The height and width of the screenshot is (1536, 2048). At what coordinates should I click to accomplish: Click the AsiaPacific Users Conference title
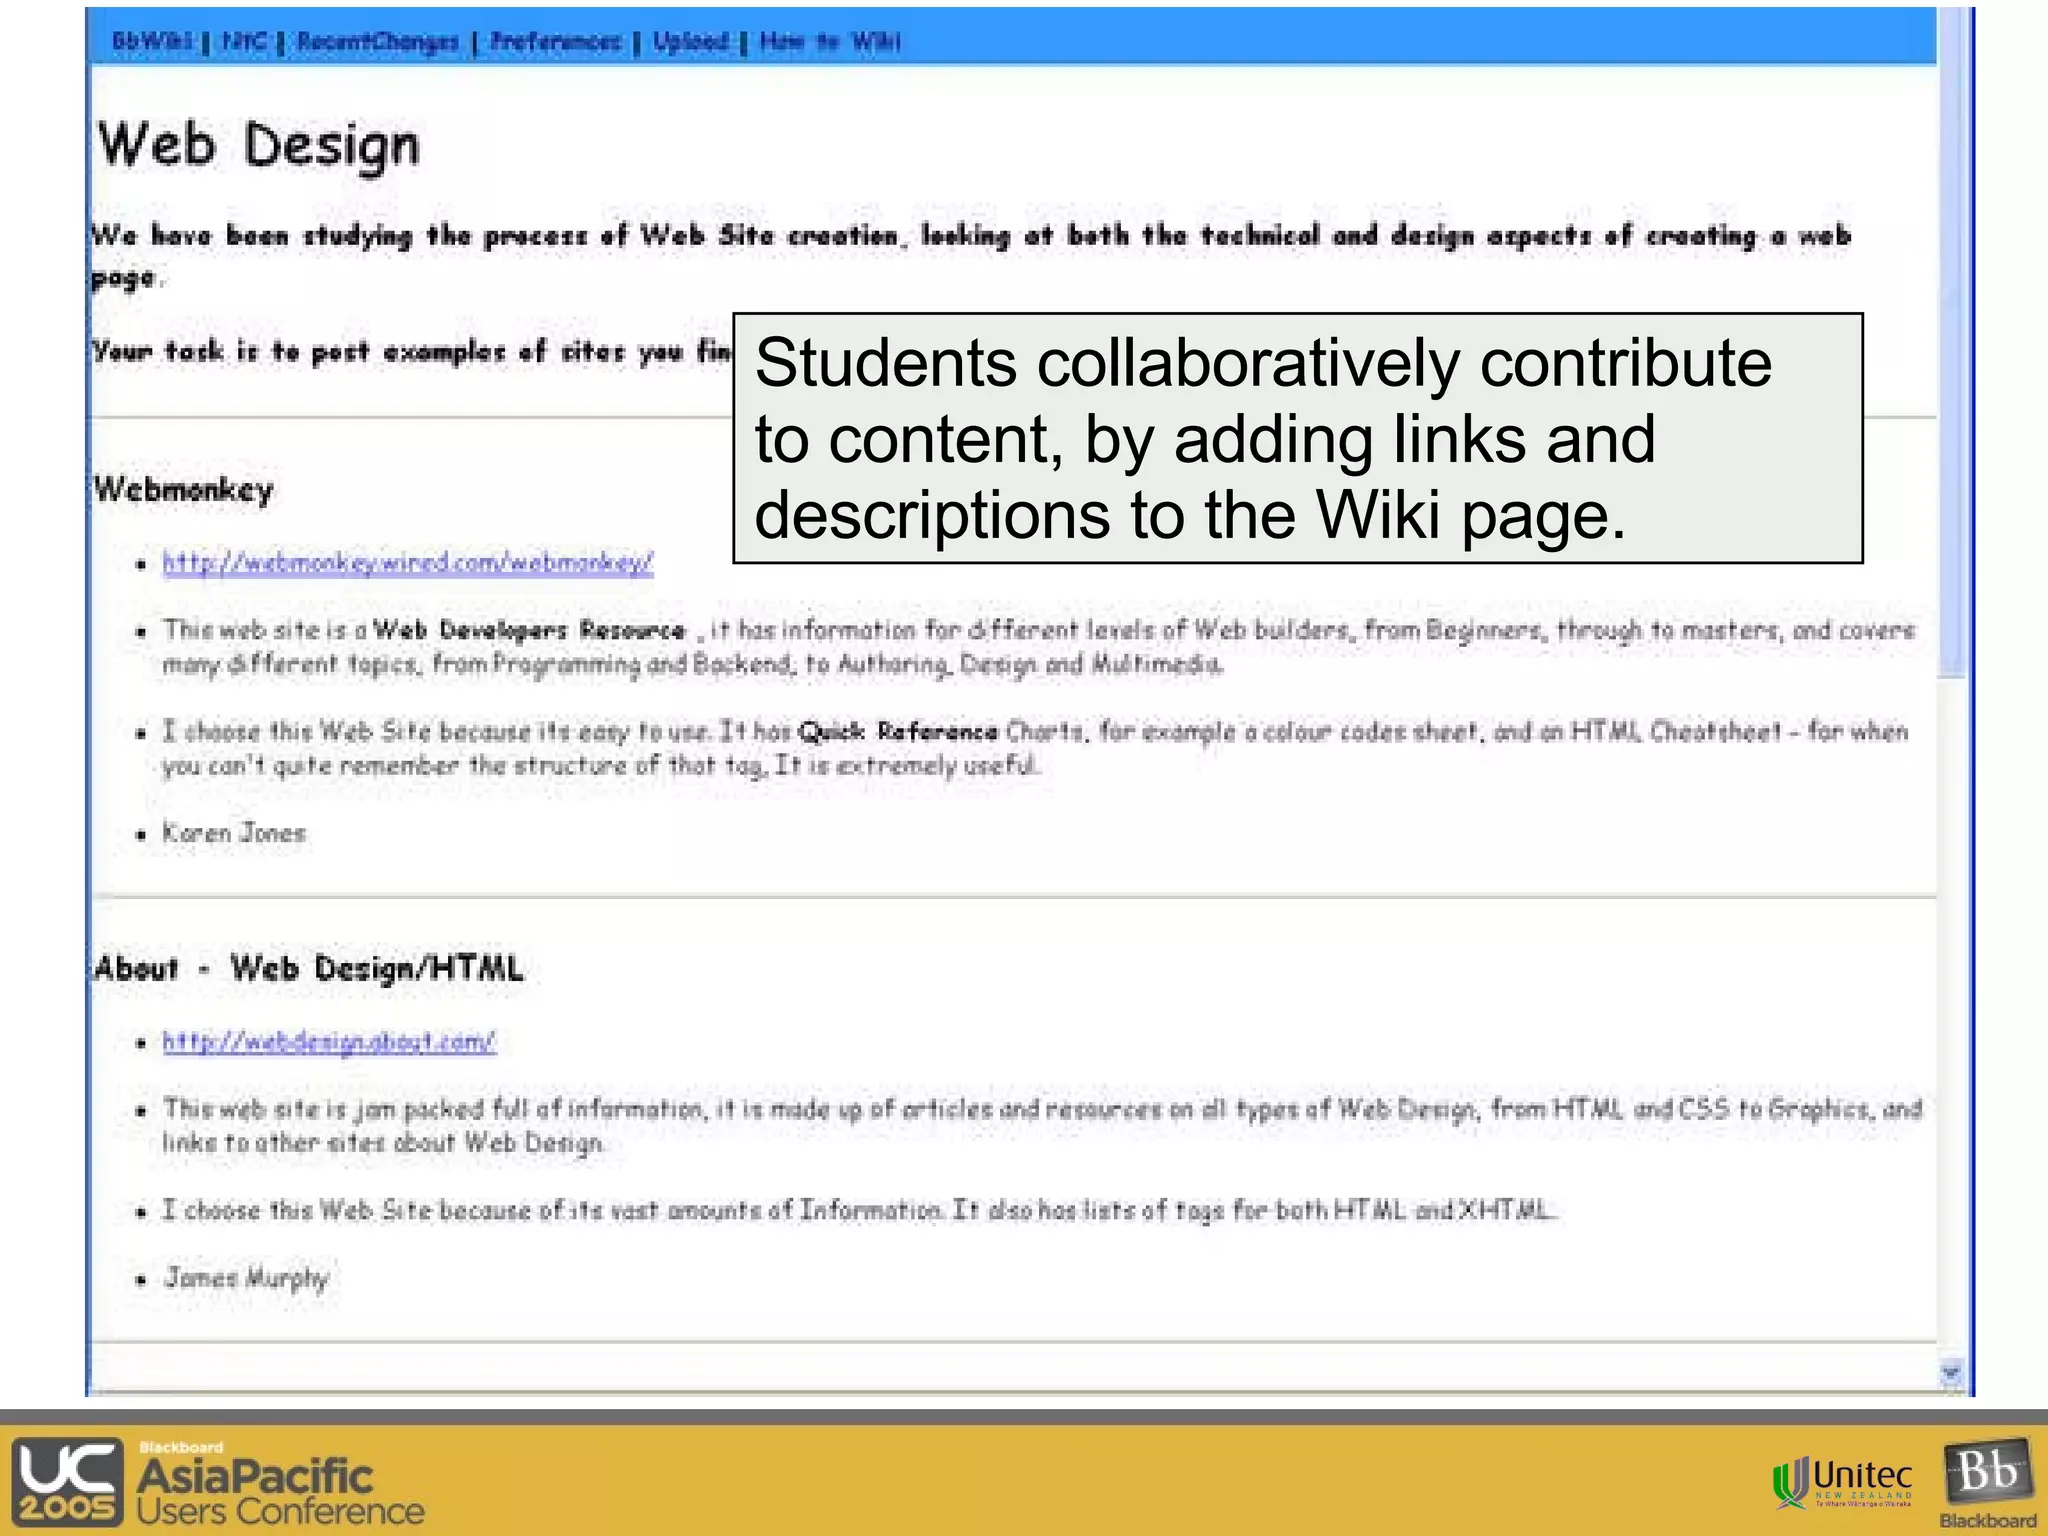tap(281, 1490)
